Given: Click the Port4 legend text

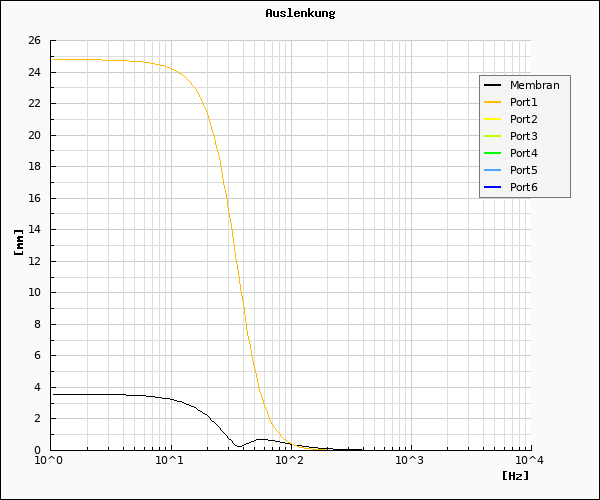Looking at the screenshot, I should [x=523, y=153].
